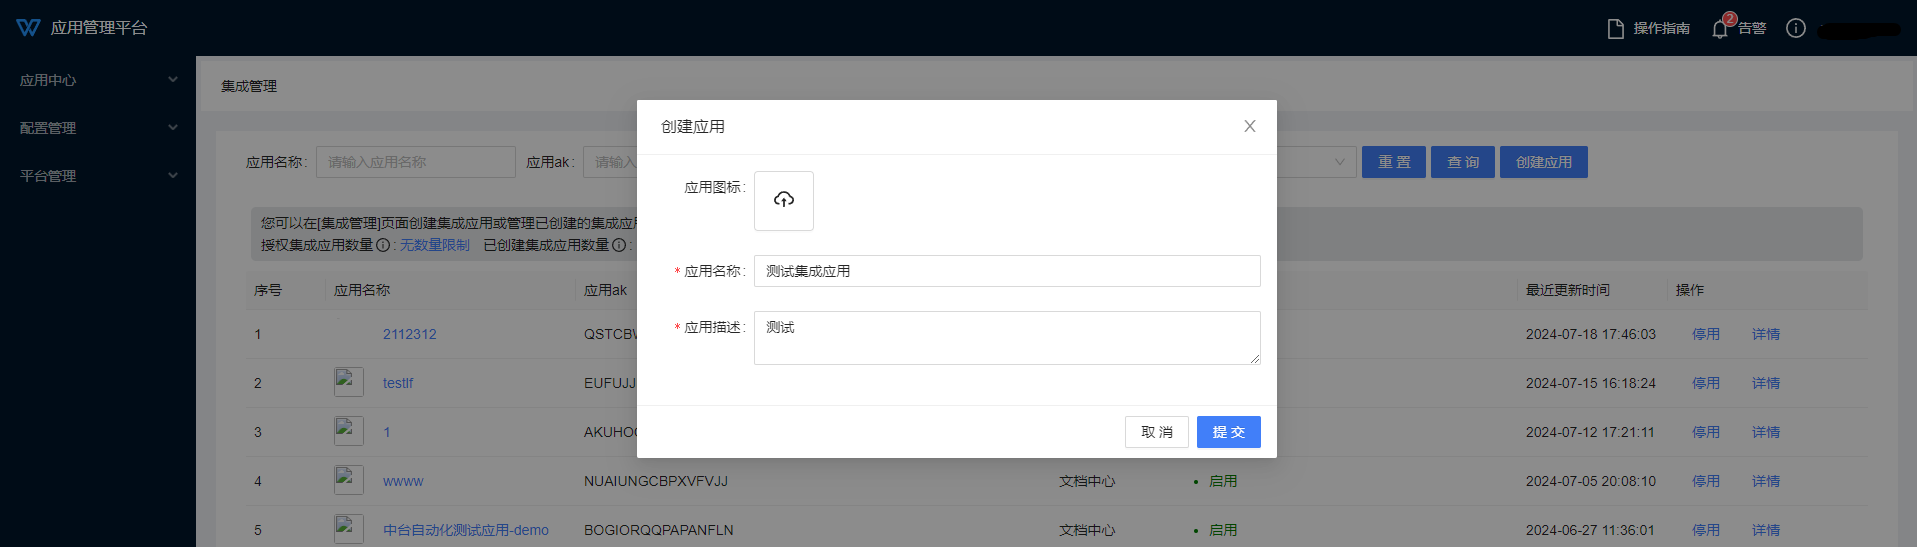The width and height of the screenshot is (1917, 547).
Task: Click the upload cloud icon for app icon
Action: pos(784,200)
